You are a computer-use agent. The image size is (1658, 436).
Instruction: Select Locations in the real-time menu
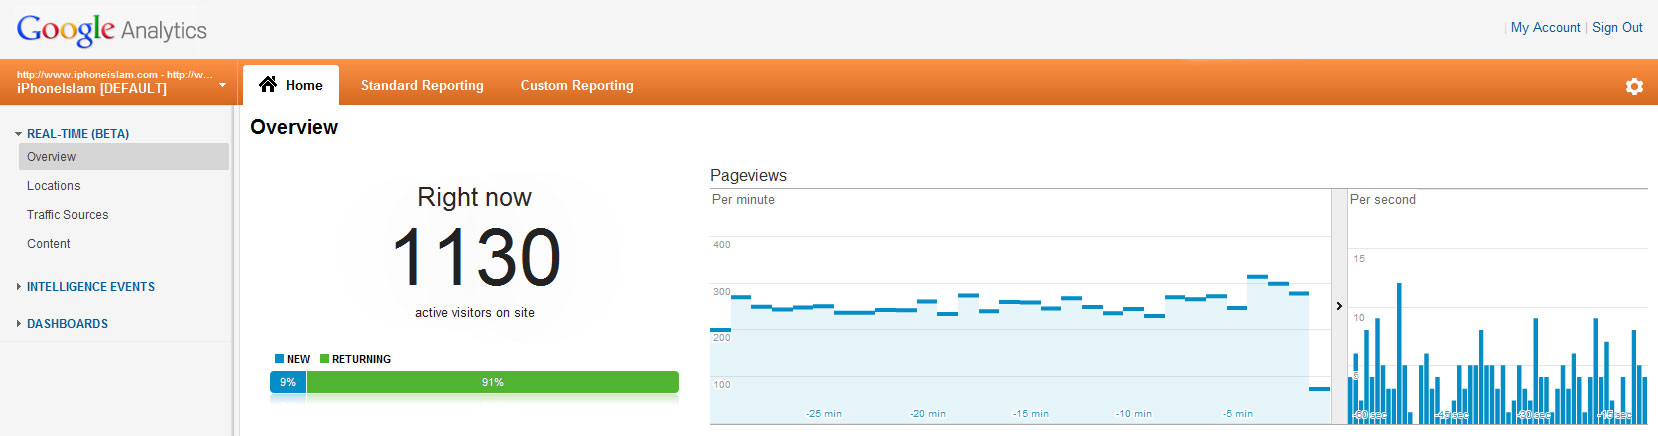click(54, 186)
